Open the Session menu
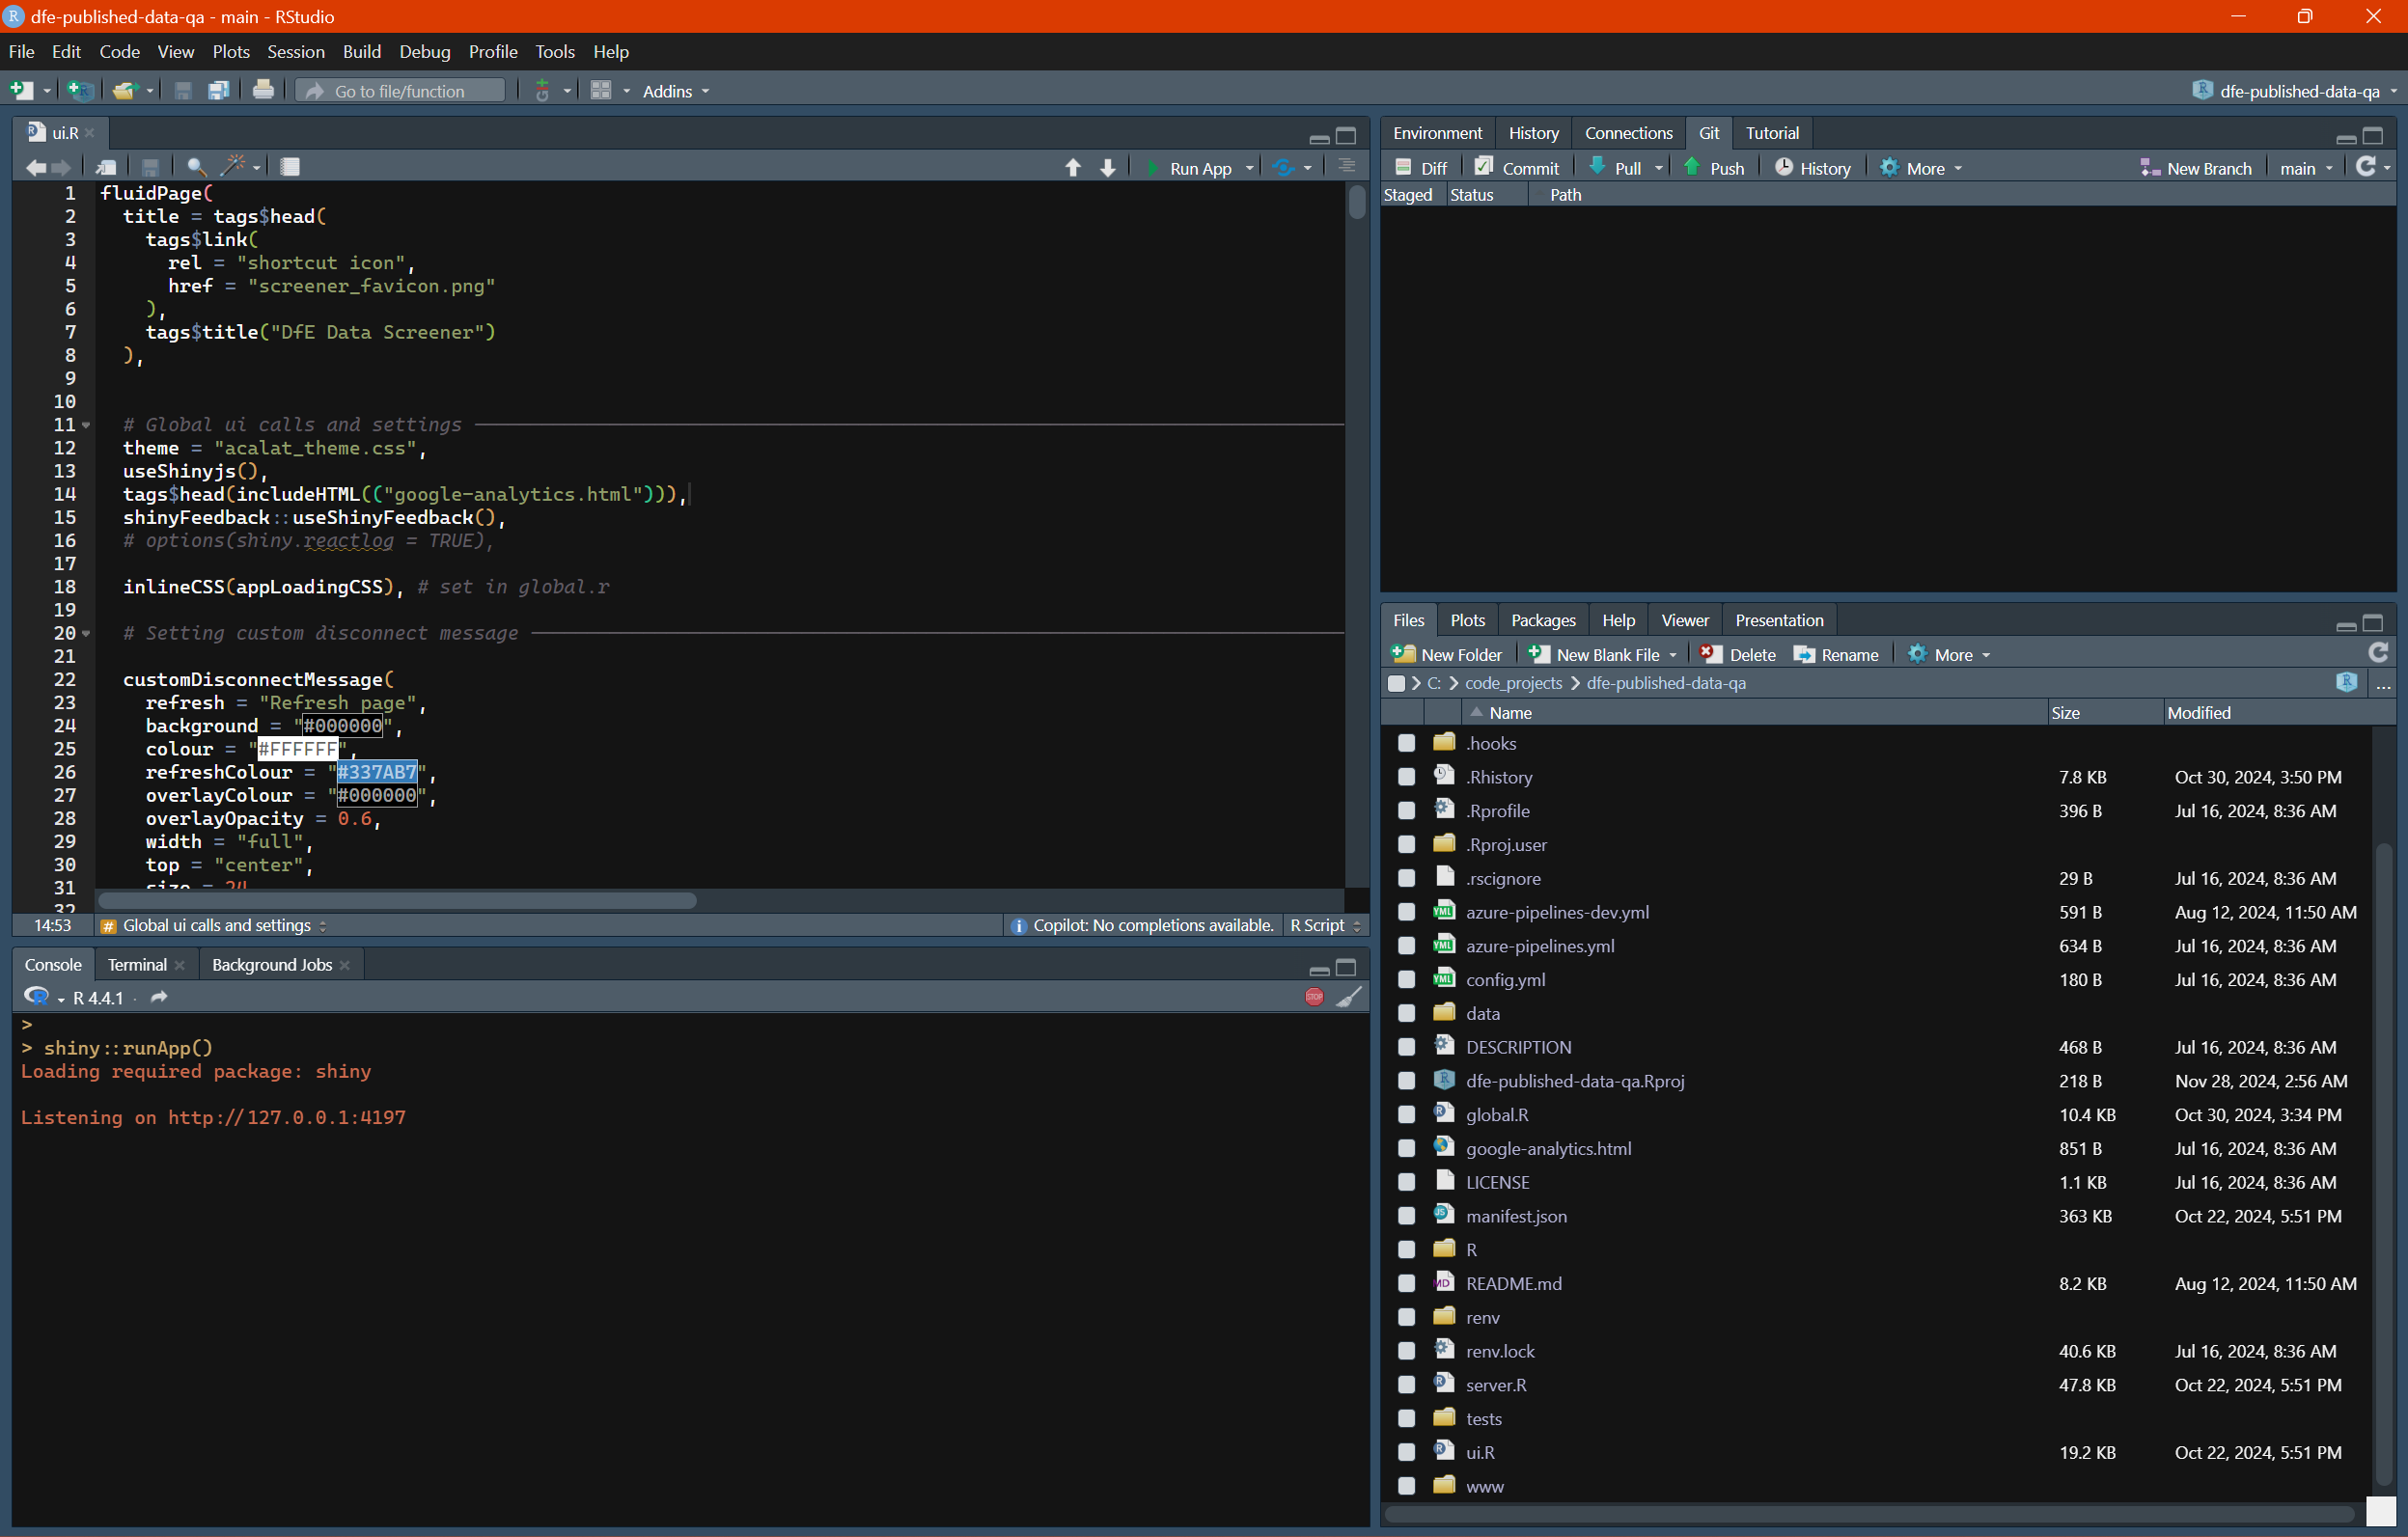This screenshot has height=1537, width=2408. (295, 52)
